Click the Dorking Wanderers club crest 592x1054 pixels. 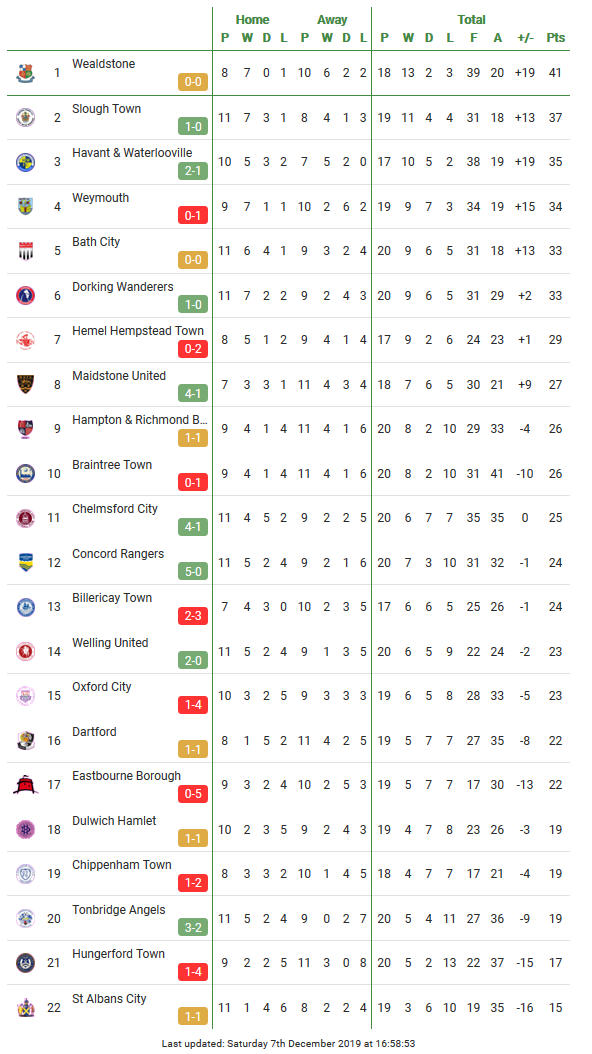26,295
